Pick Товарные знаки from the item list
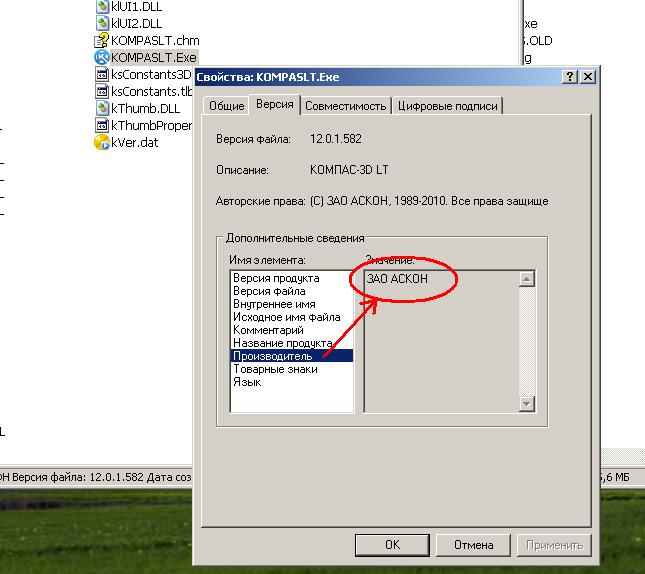Image resolution: width=645 pixels, height=574 pixels. [275, 369]
